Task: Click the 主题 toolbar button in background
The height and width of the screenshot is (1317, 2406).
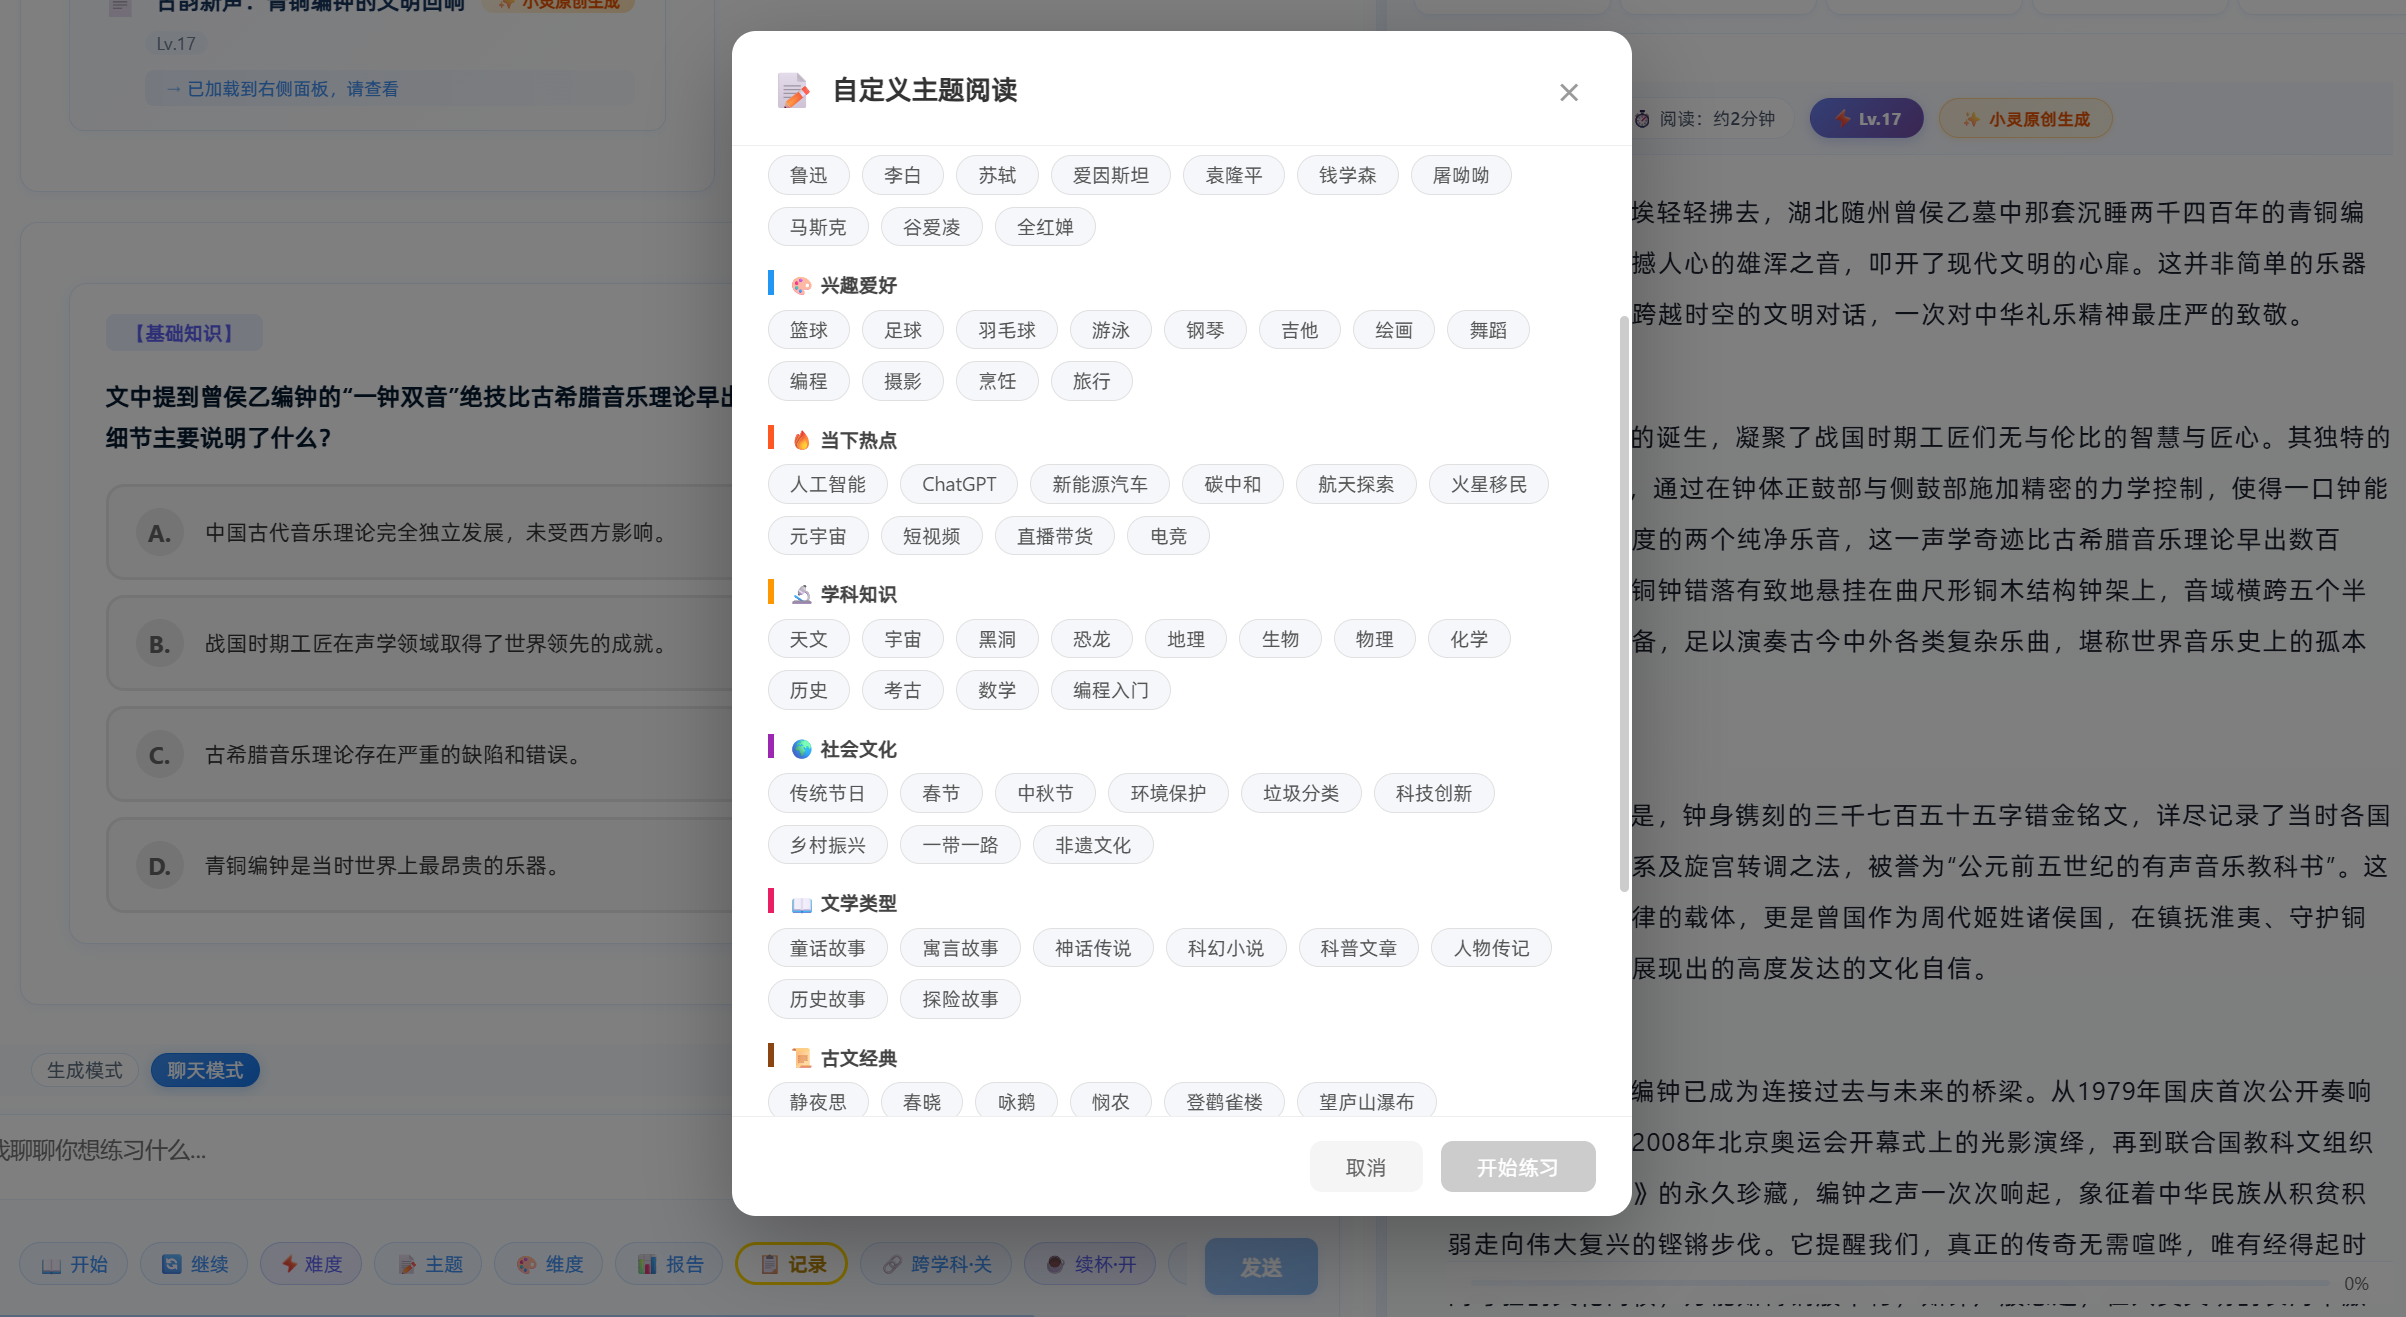Action: coord(430,1264)
